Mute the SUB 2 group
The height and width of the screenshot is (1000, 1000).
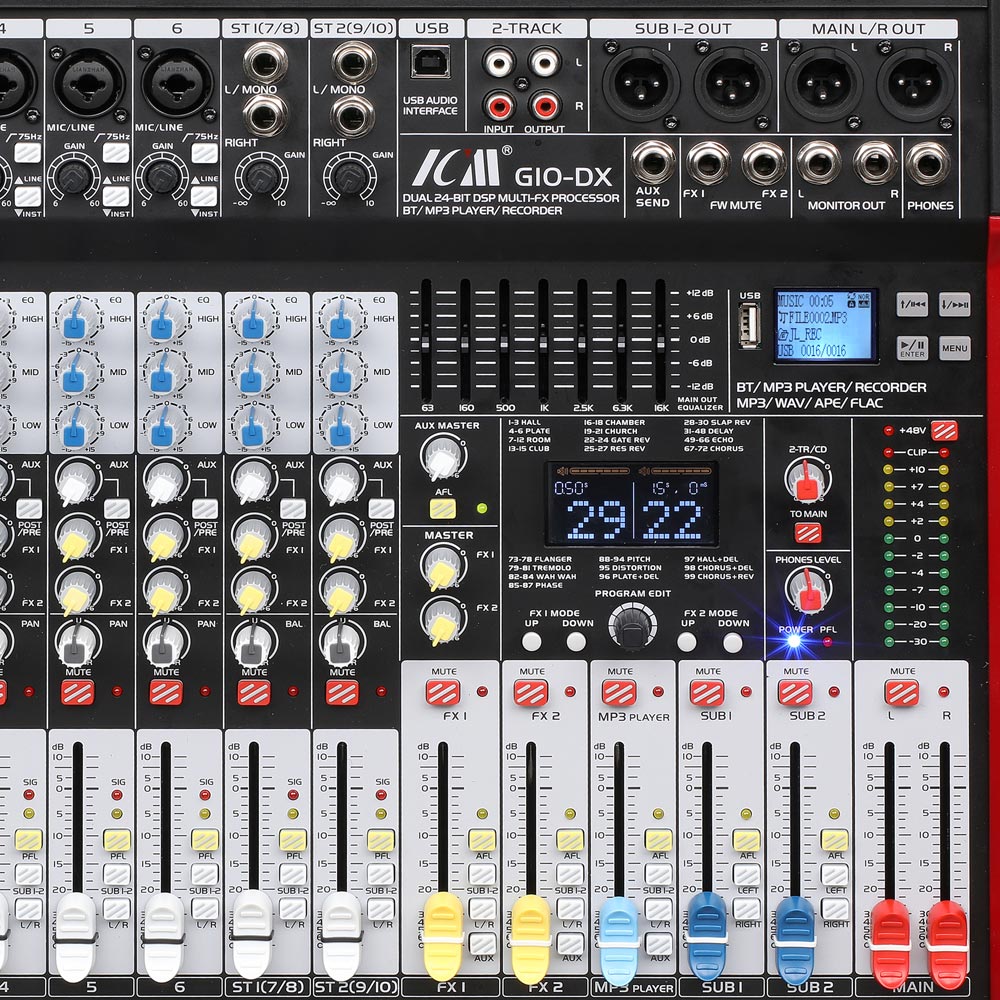click(x=795, y=692)
